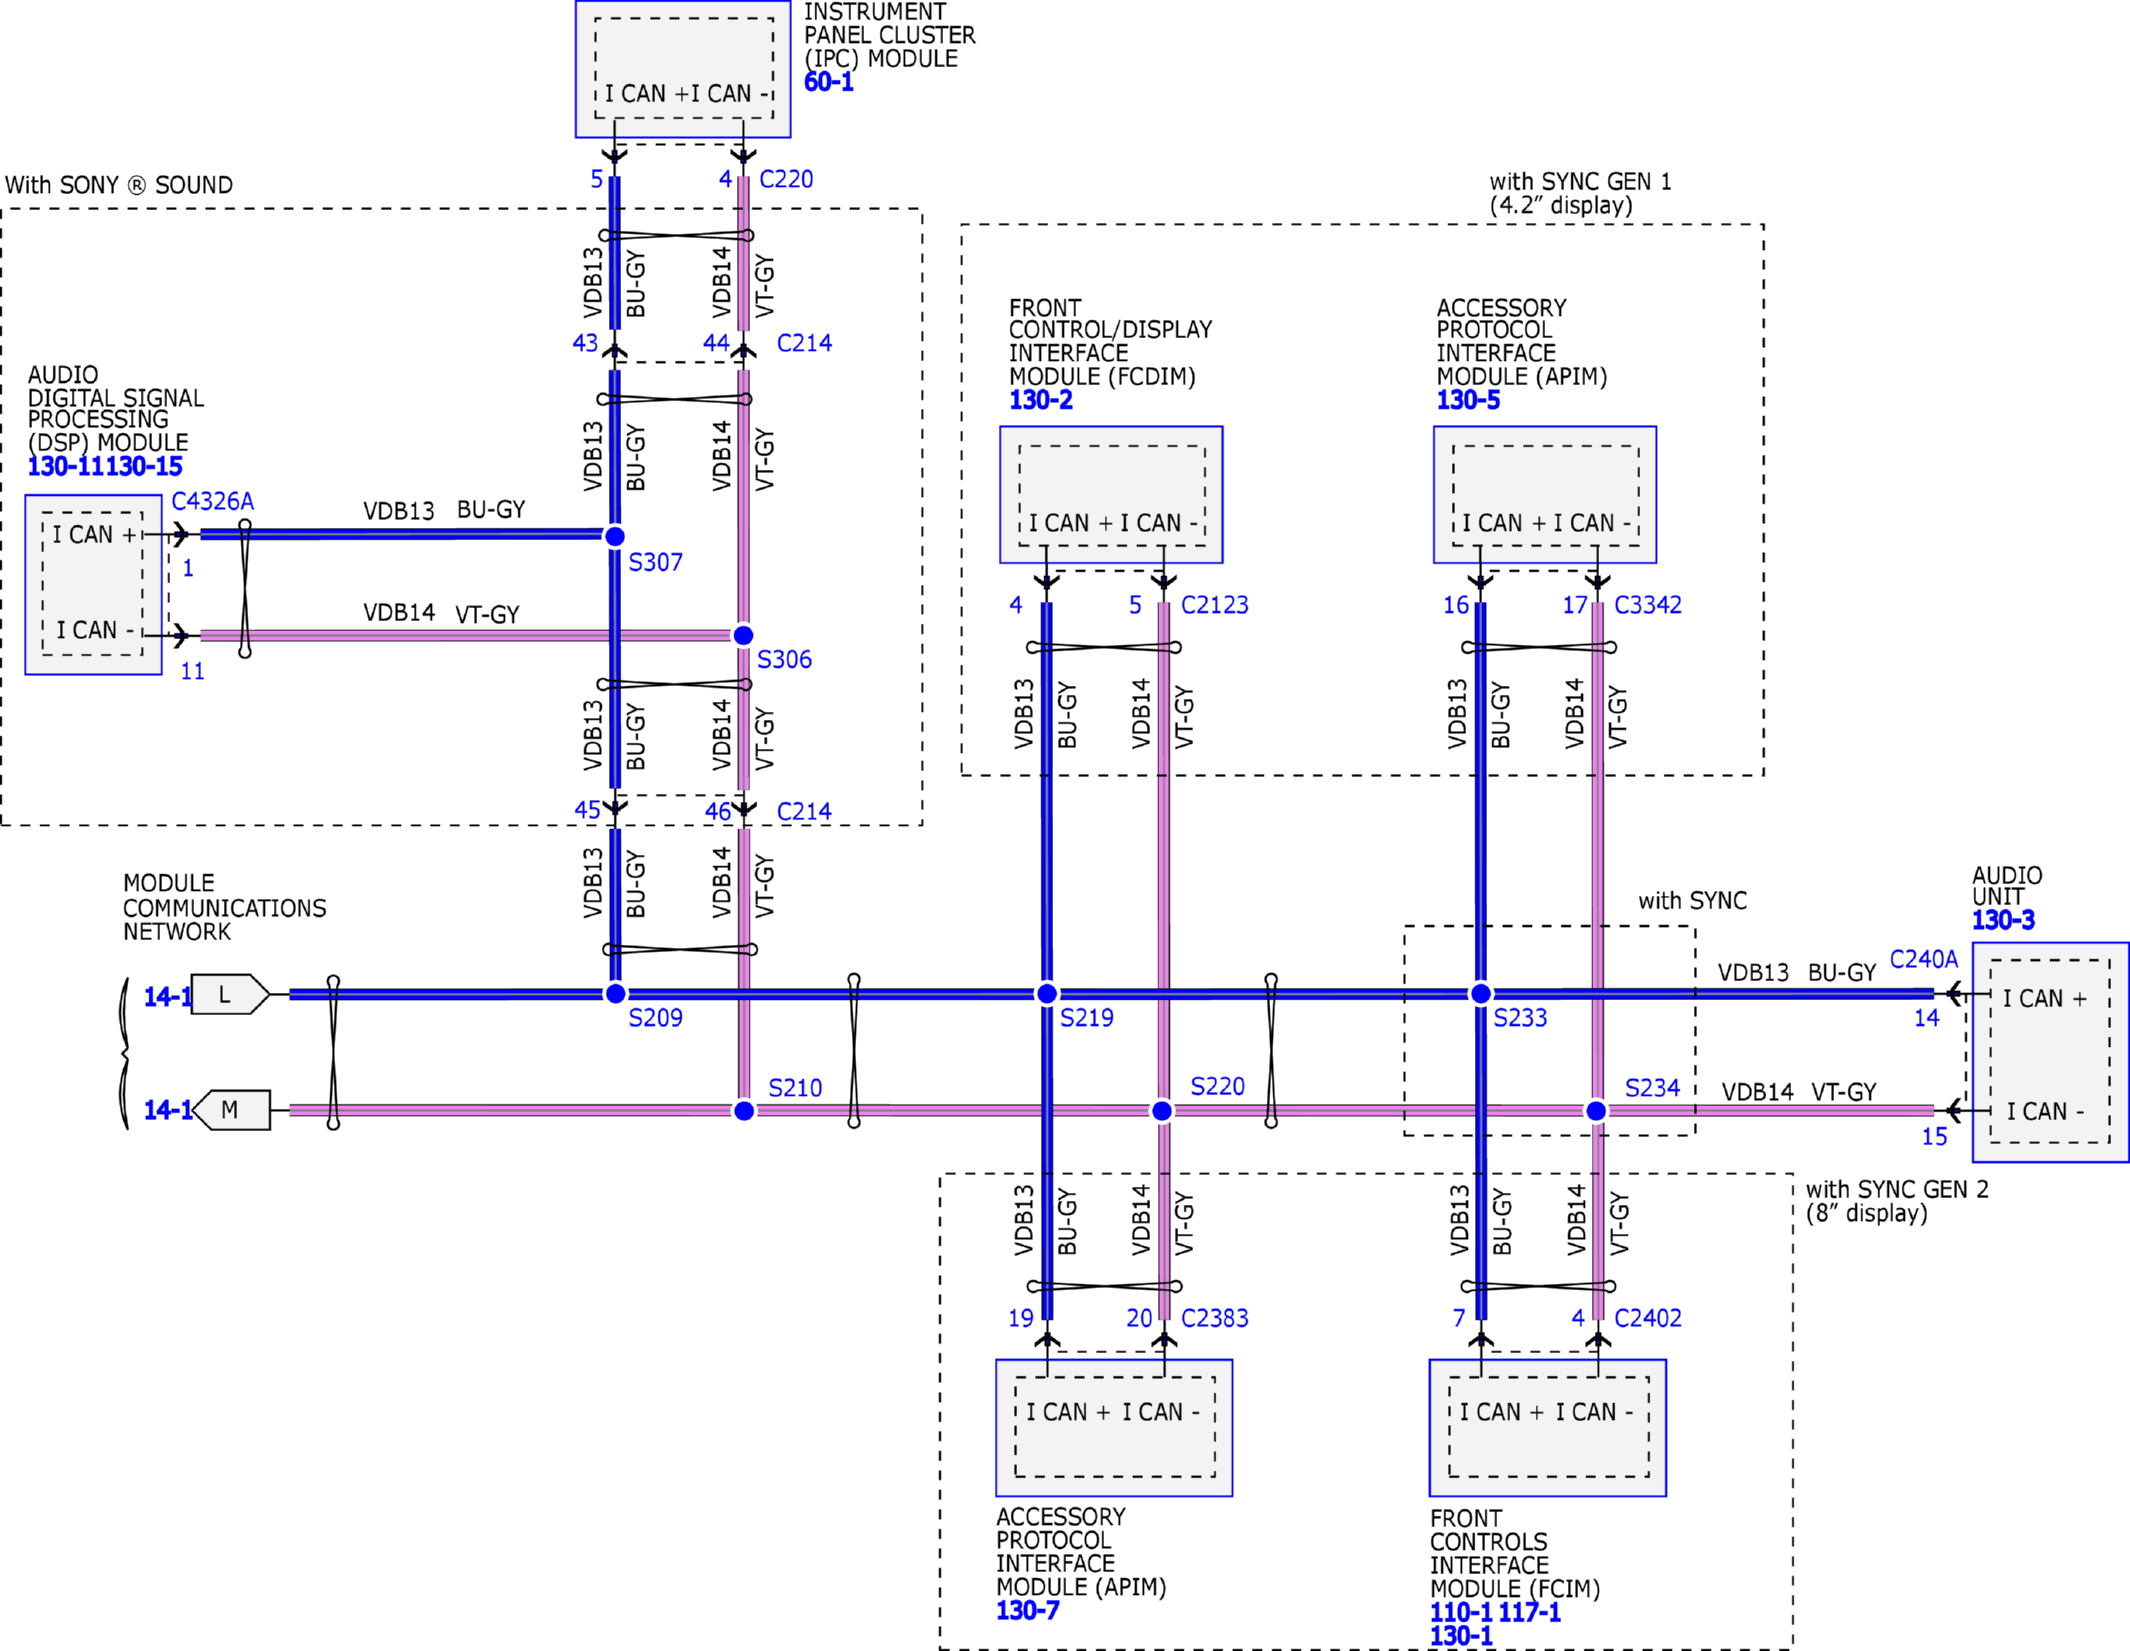The image size is (2130, 1651).
Task: Click the S307 splice node
Action: coord(615,536)
